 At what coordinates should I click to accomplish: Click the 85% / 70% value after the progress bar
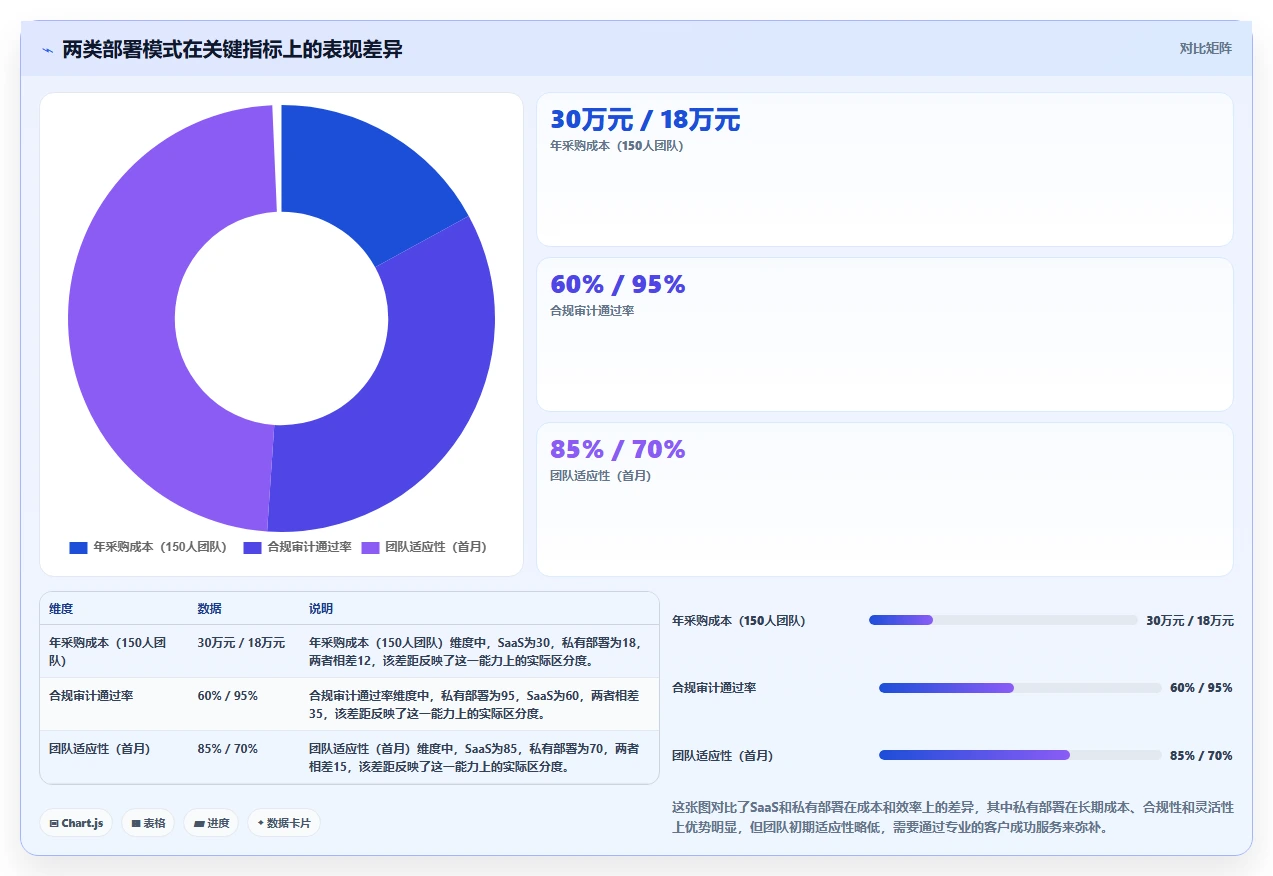point(1201,756)
